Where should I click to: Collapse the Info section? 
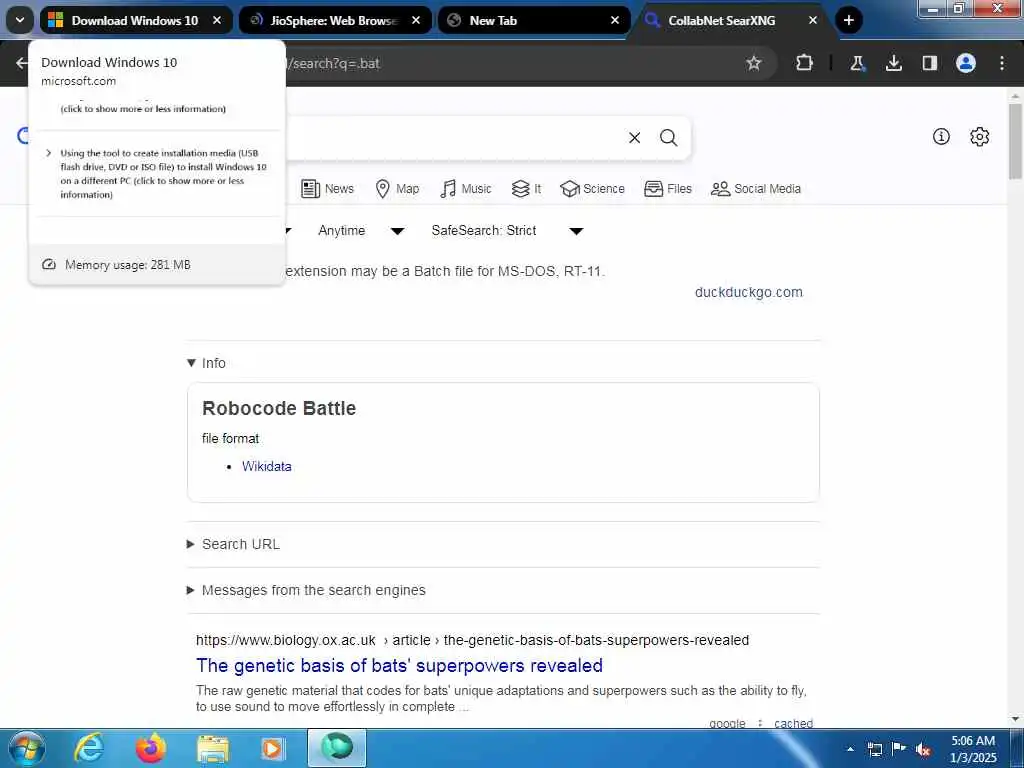[x=206, y=363]
